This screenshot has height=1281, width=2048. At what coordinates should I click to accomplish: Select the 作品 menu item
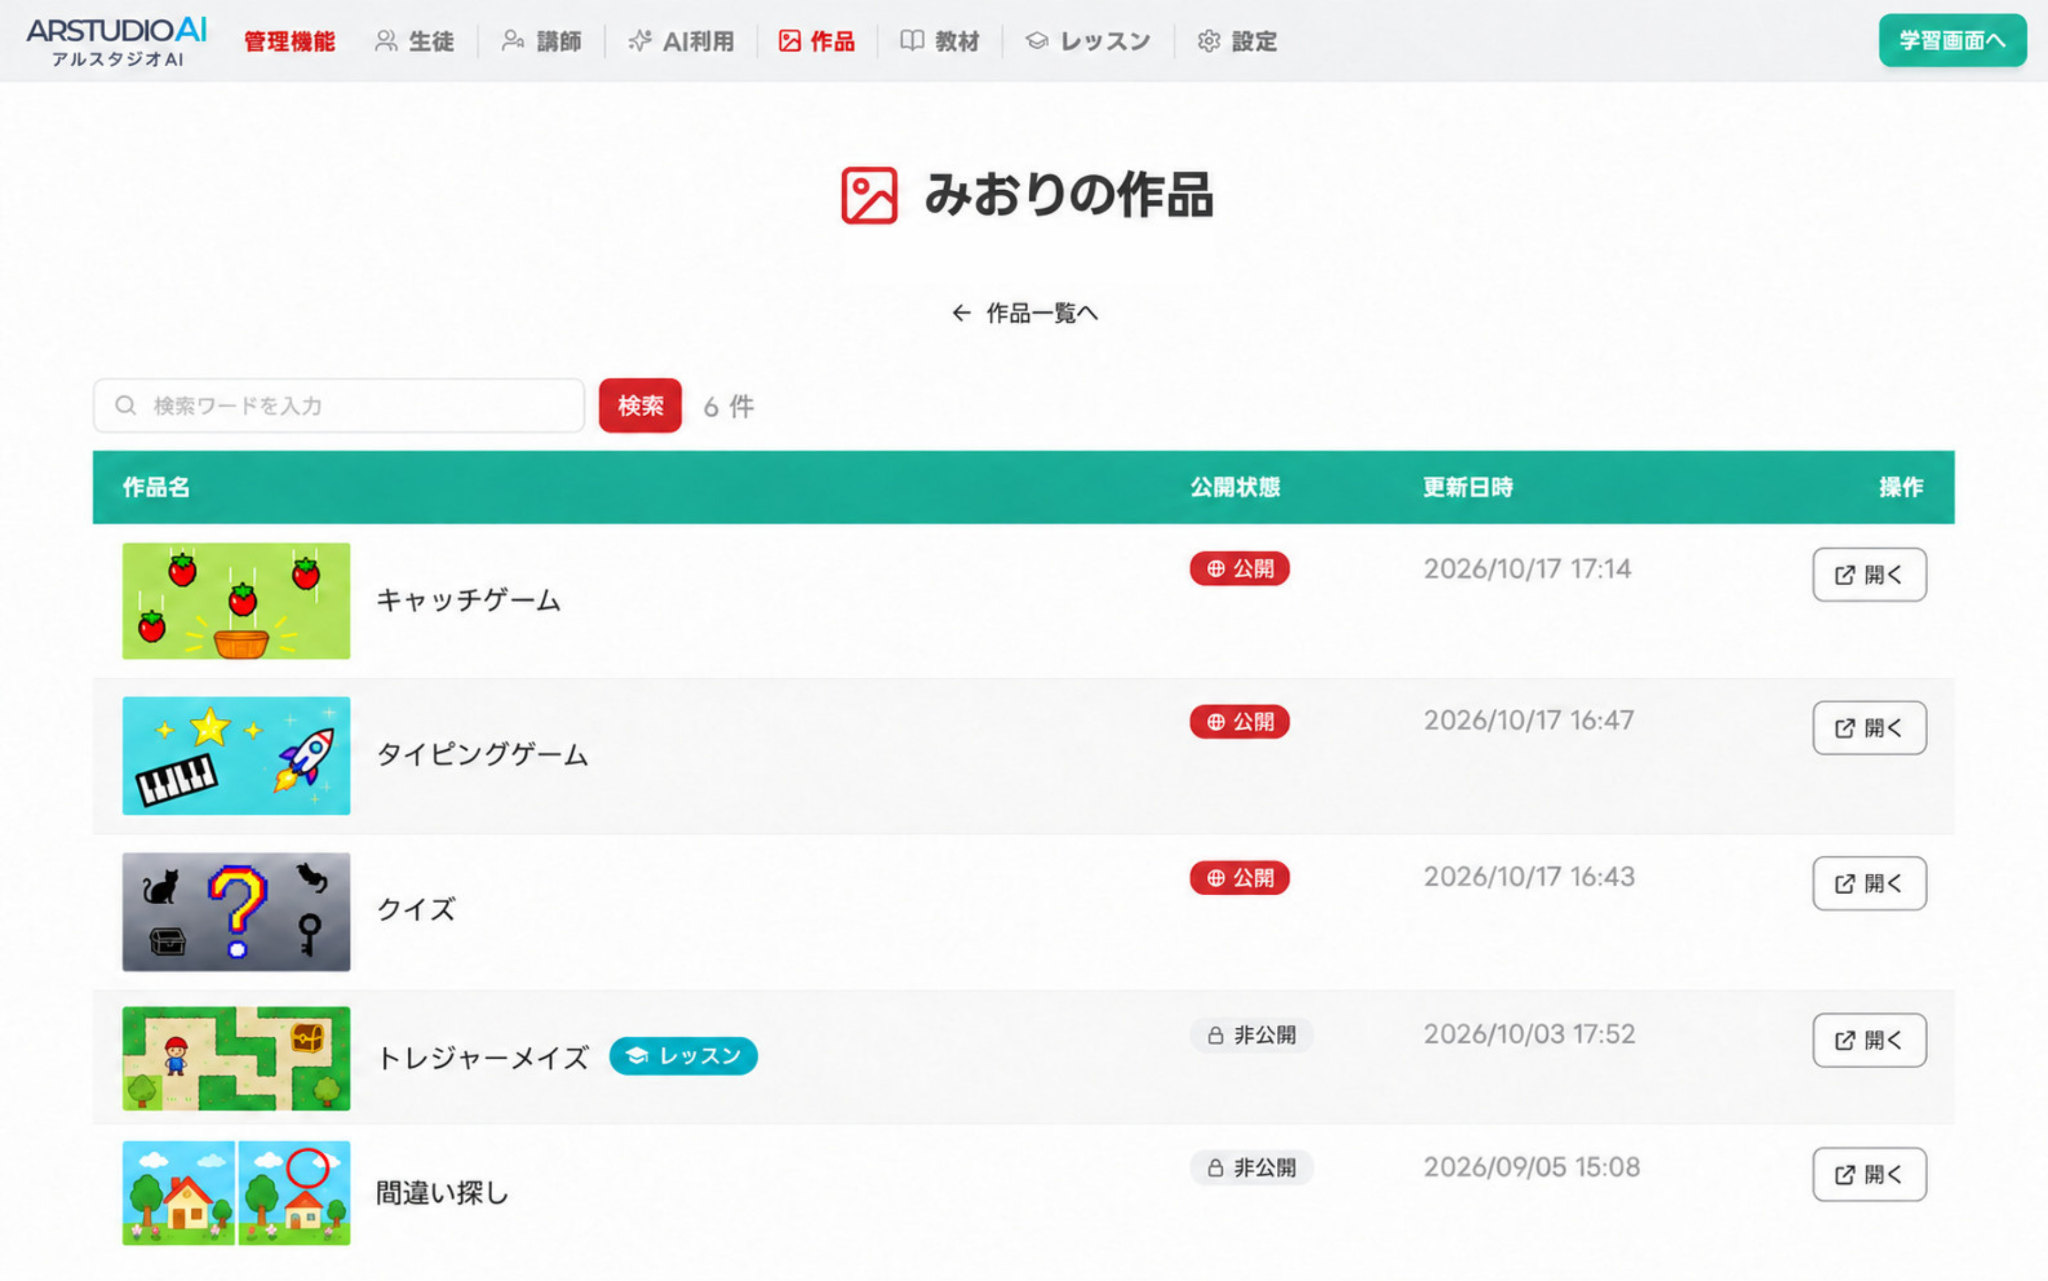tap(816, 41)
